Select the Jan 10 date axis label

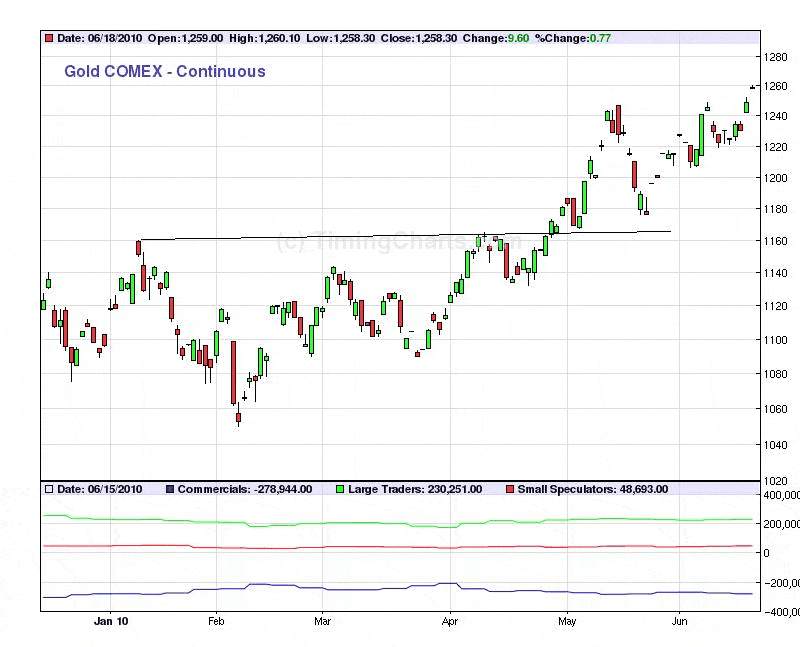[x=110, y=621]
